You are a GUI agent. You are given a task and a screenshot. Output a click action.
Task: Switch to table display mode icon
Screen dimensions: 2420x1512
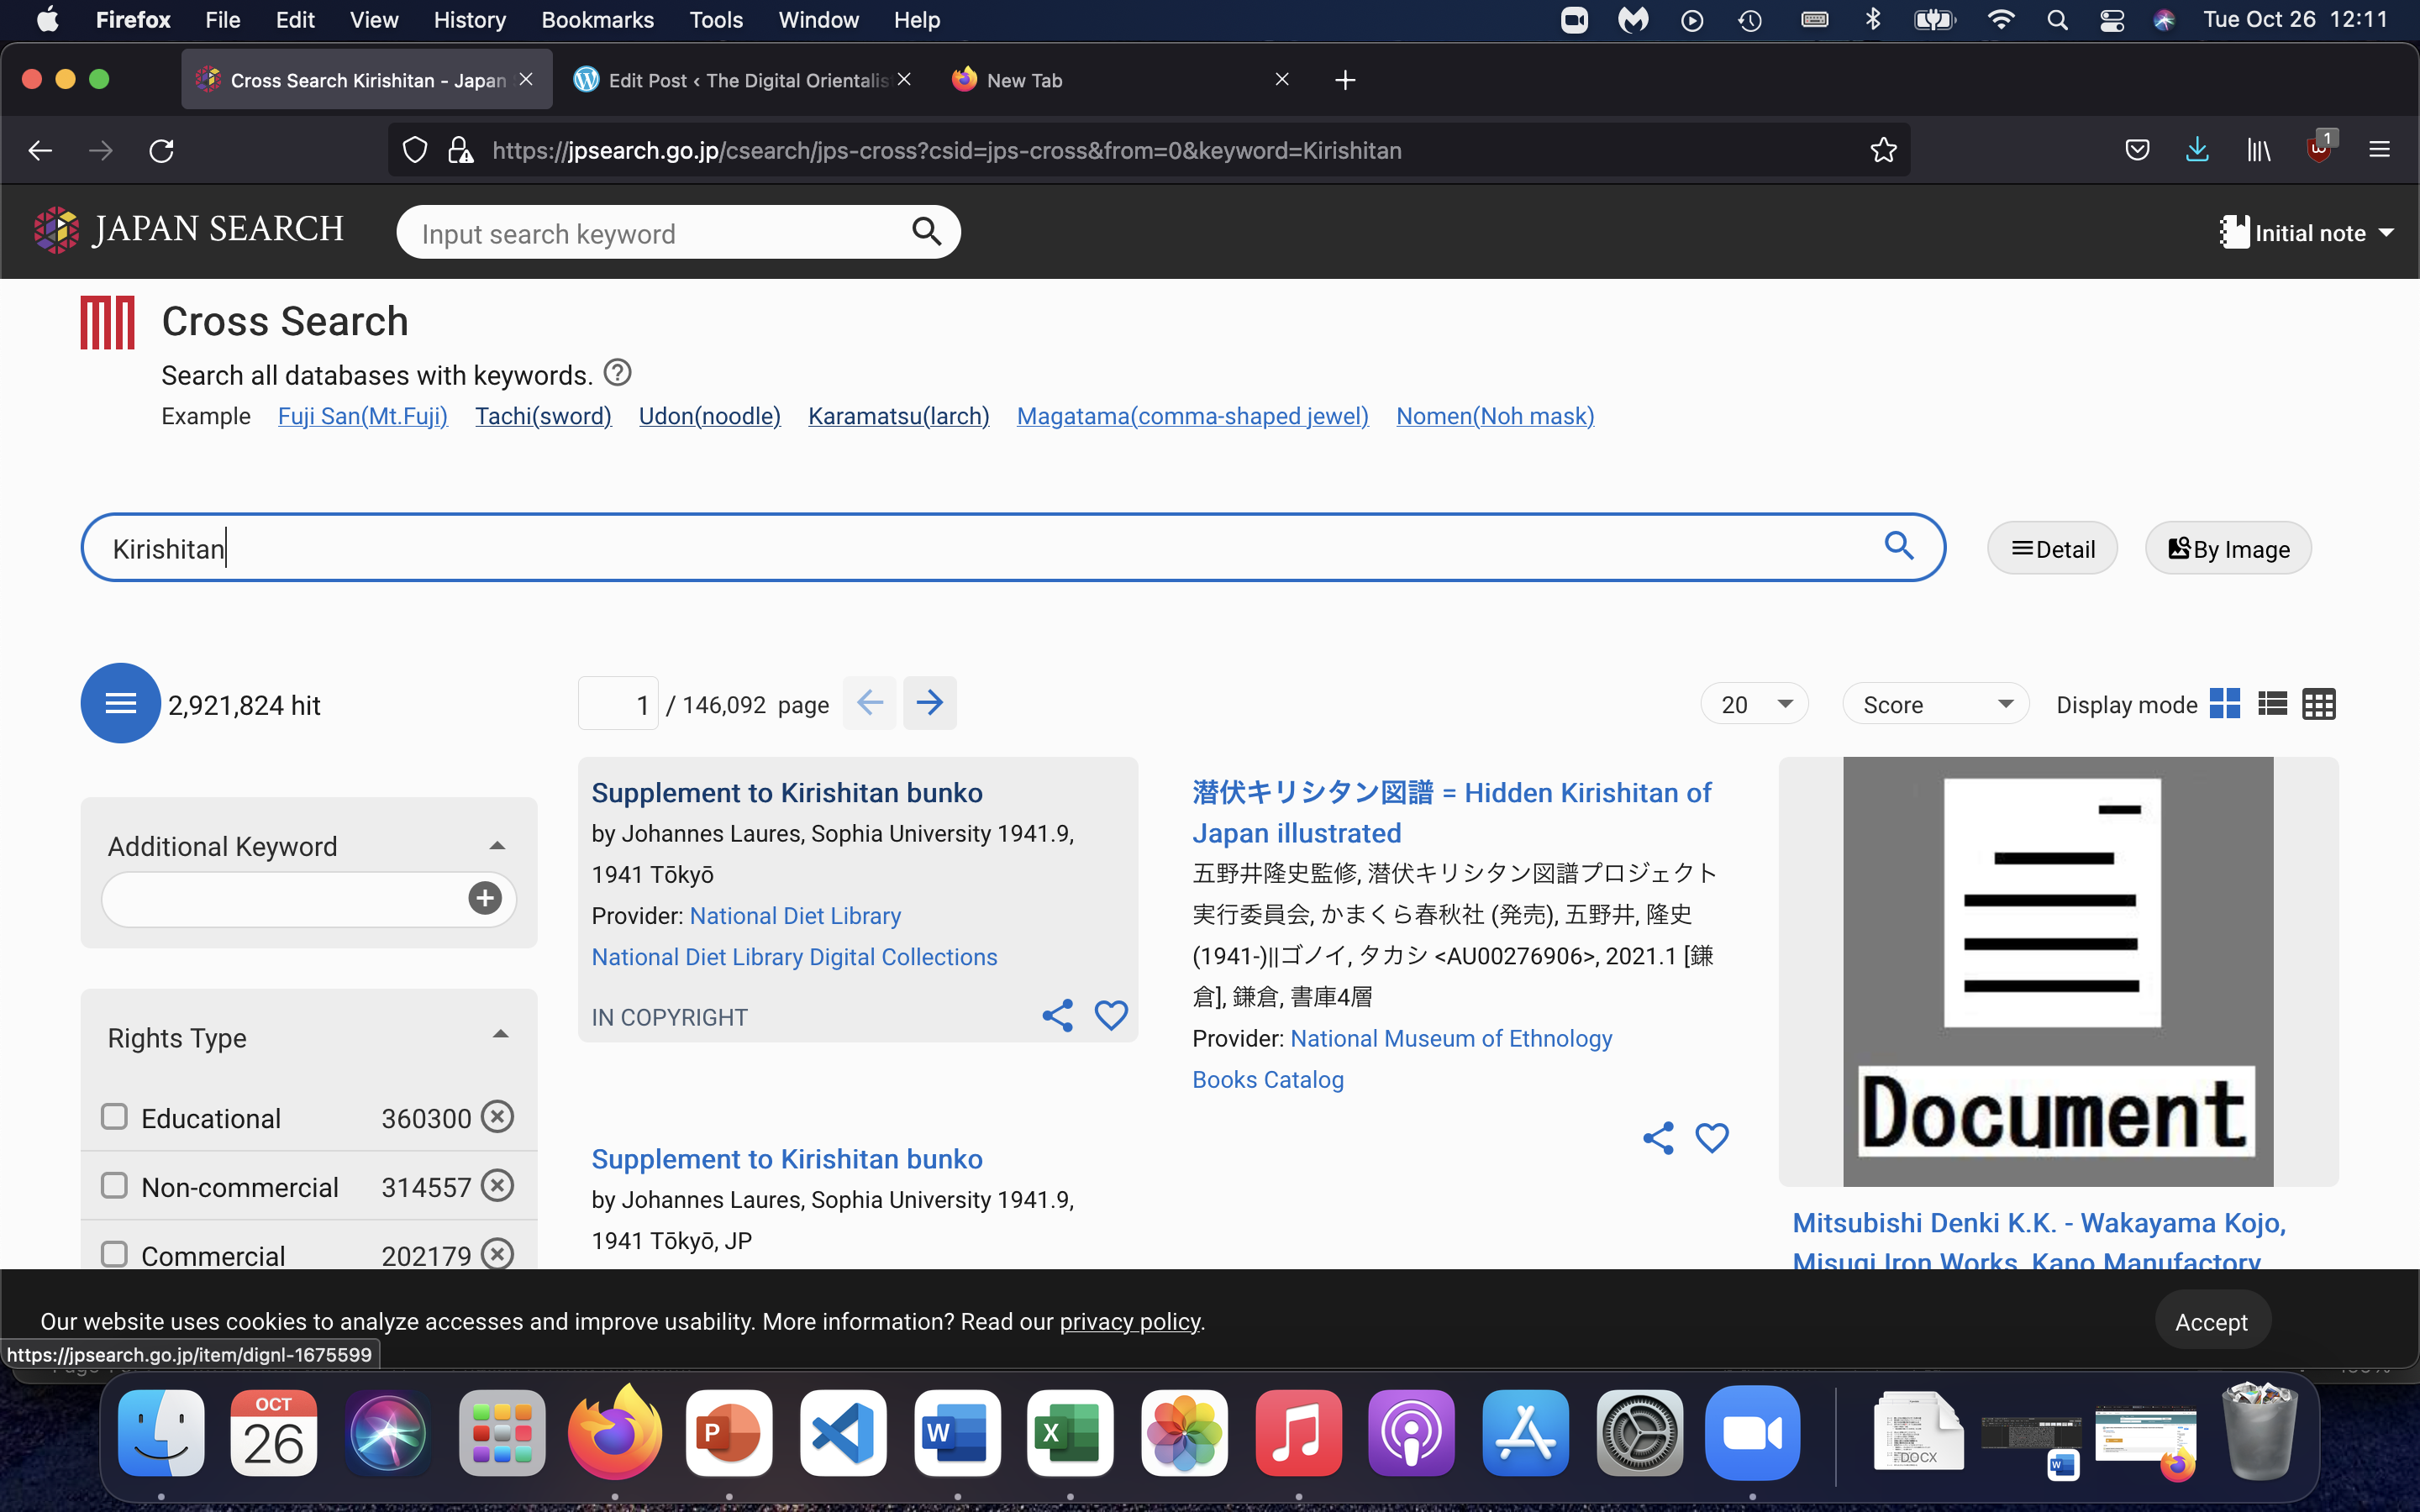click(x=2318, y=704)
